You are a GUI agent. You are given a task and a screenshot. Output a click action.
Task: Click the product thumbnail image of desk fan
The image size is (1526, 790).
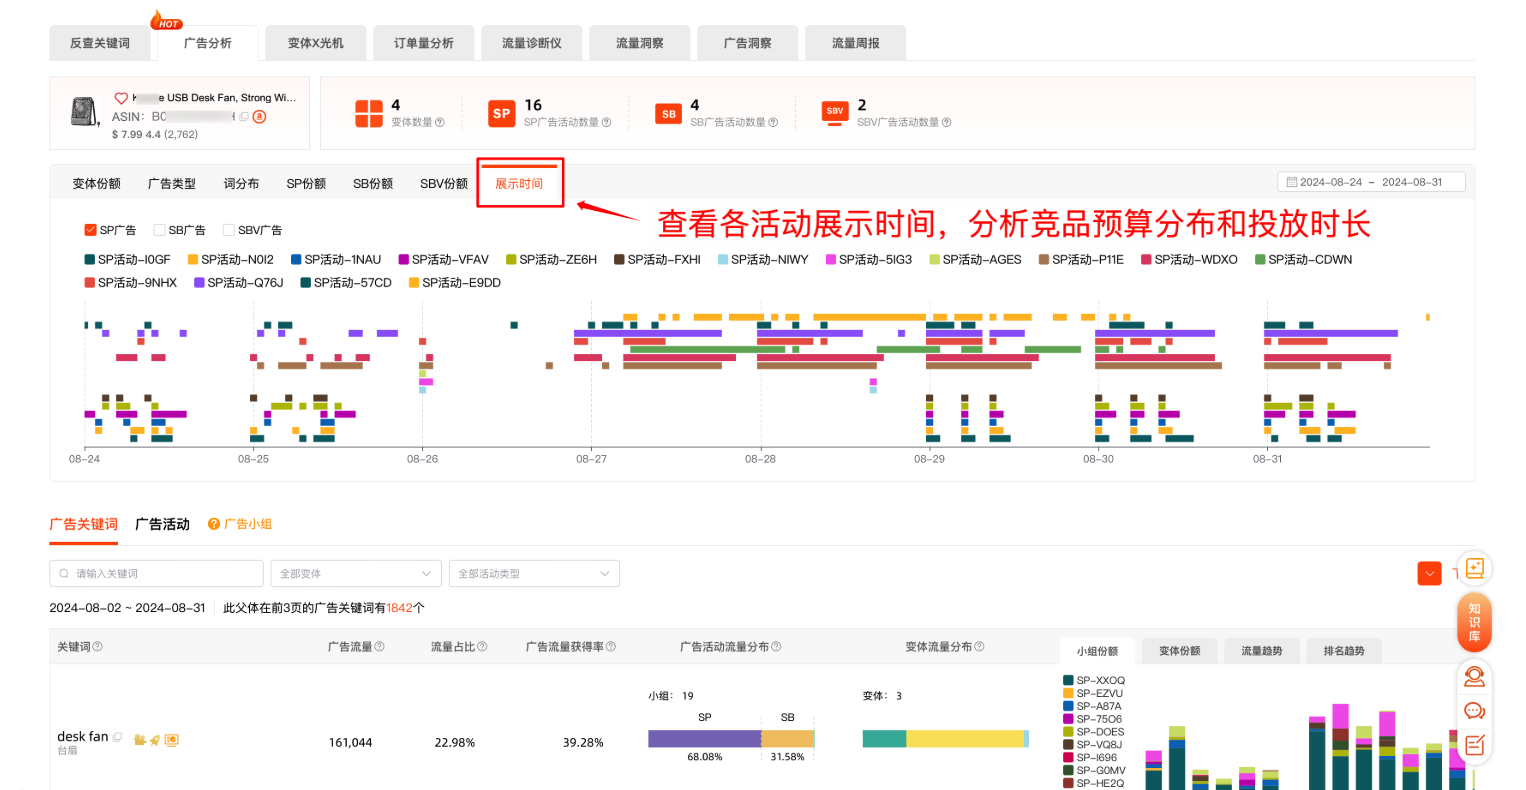point(86,112)
